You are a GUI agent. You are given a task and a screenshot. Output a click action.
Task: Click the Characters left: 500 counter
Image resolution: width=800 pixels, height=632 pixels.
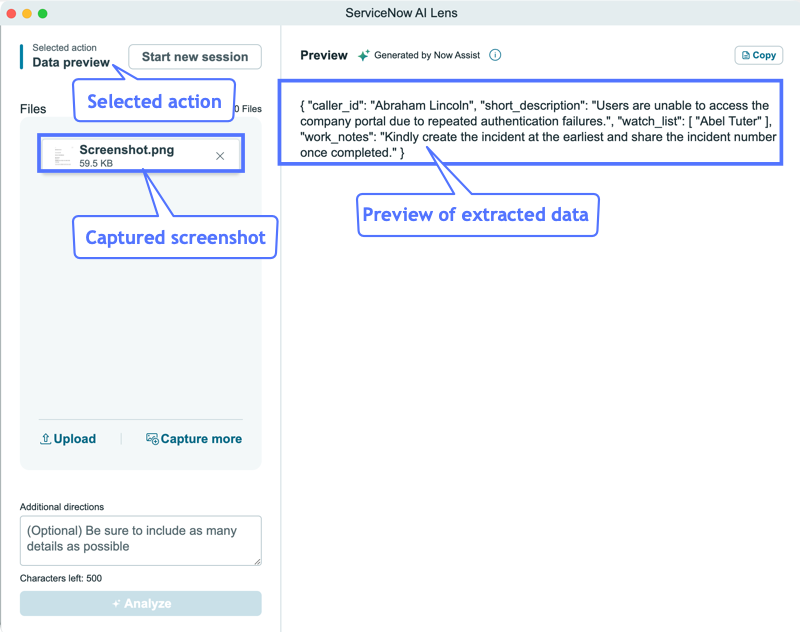coord(61,578)
